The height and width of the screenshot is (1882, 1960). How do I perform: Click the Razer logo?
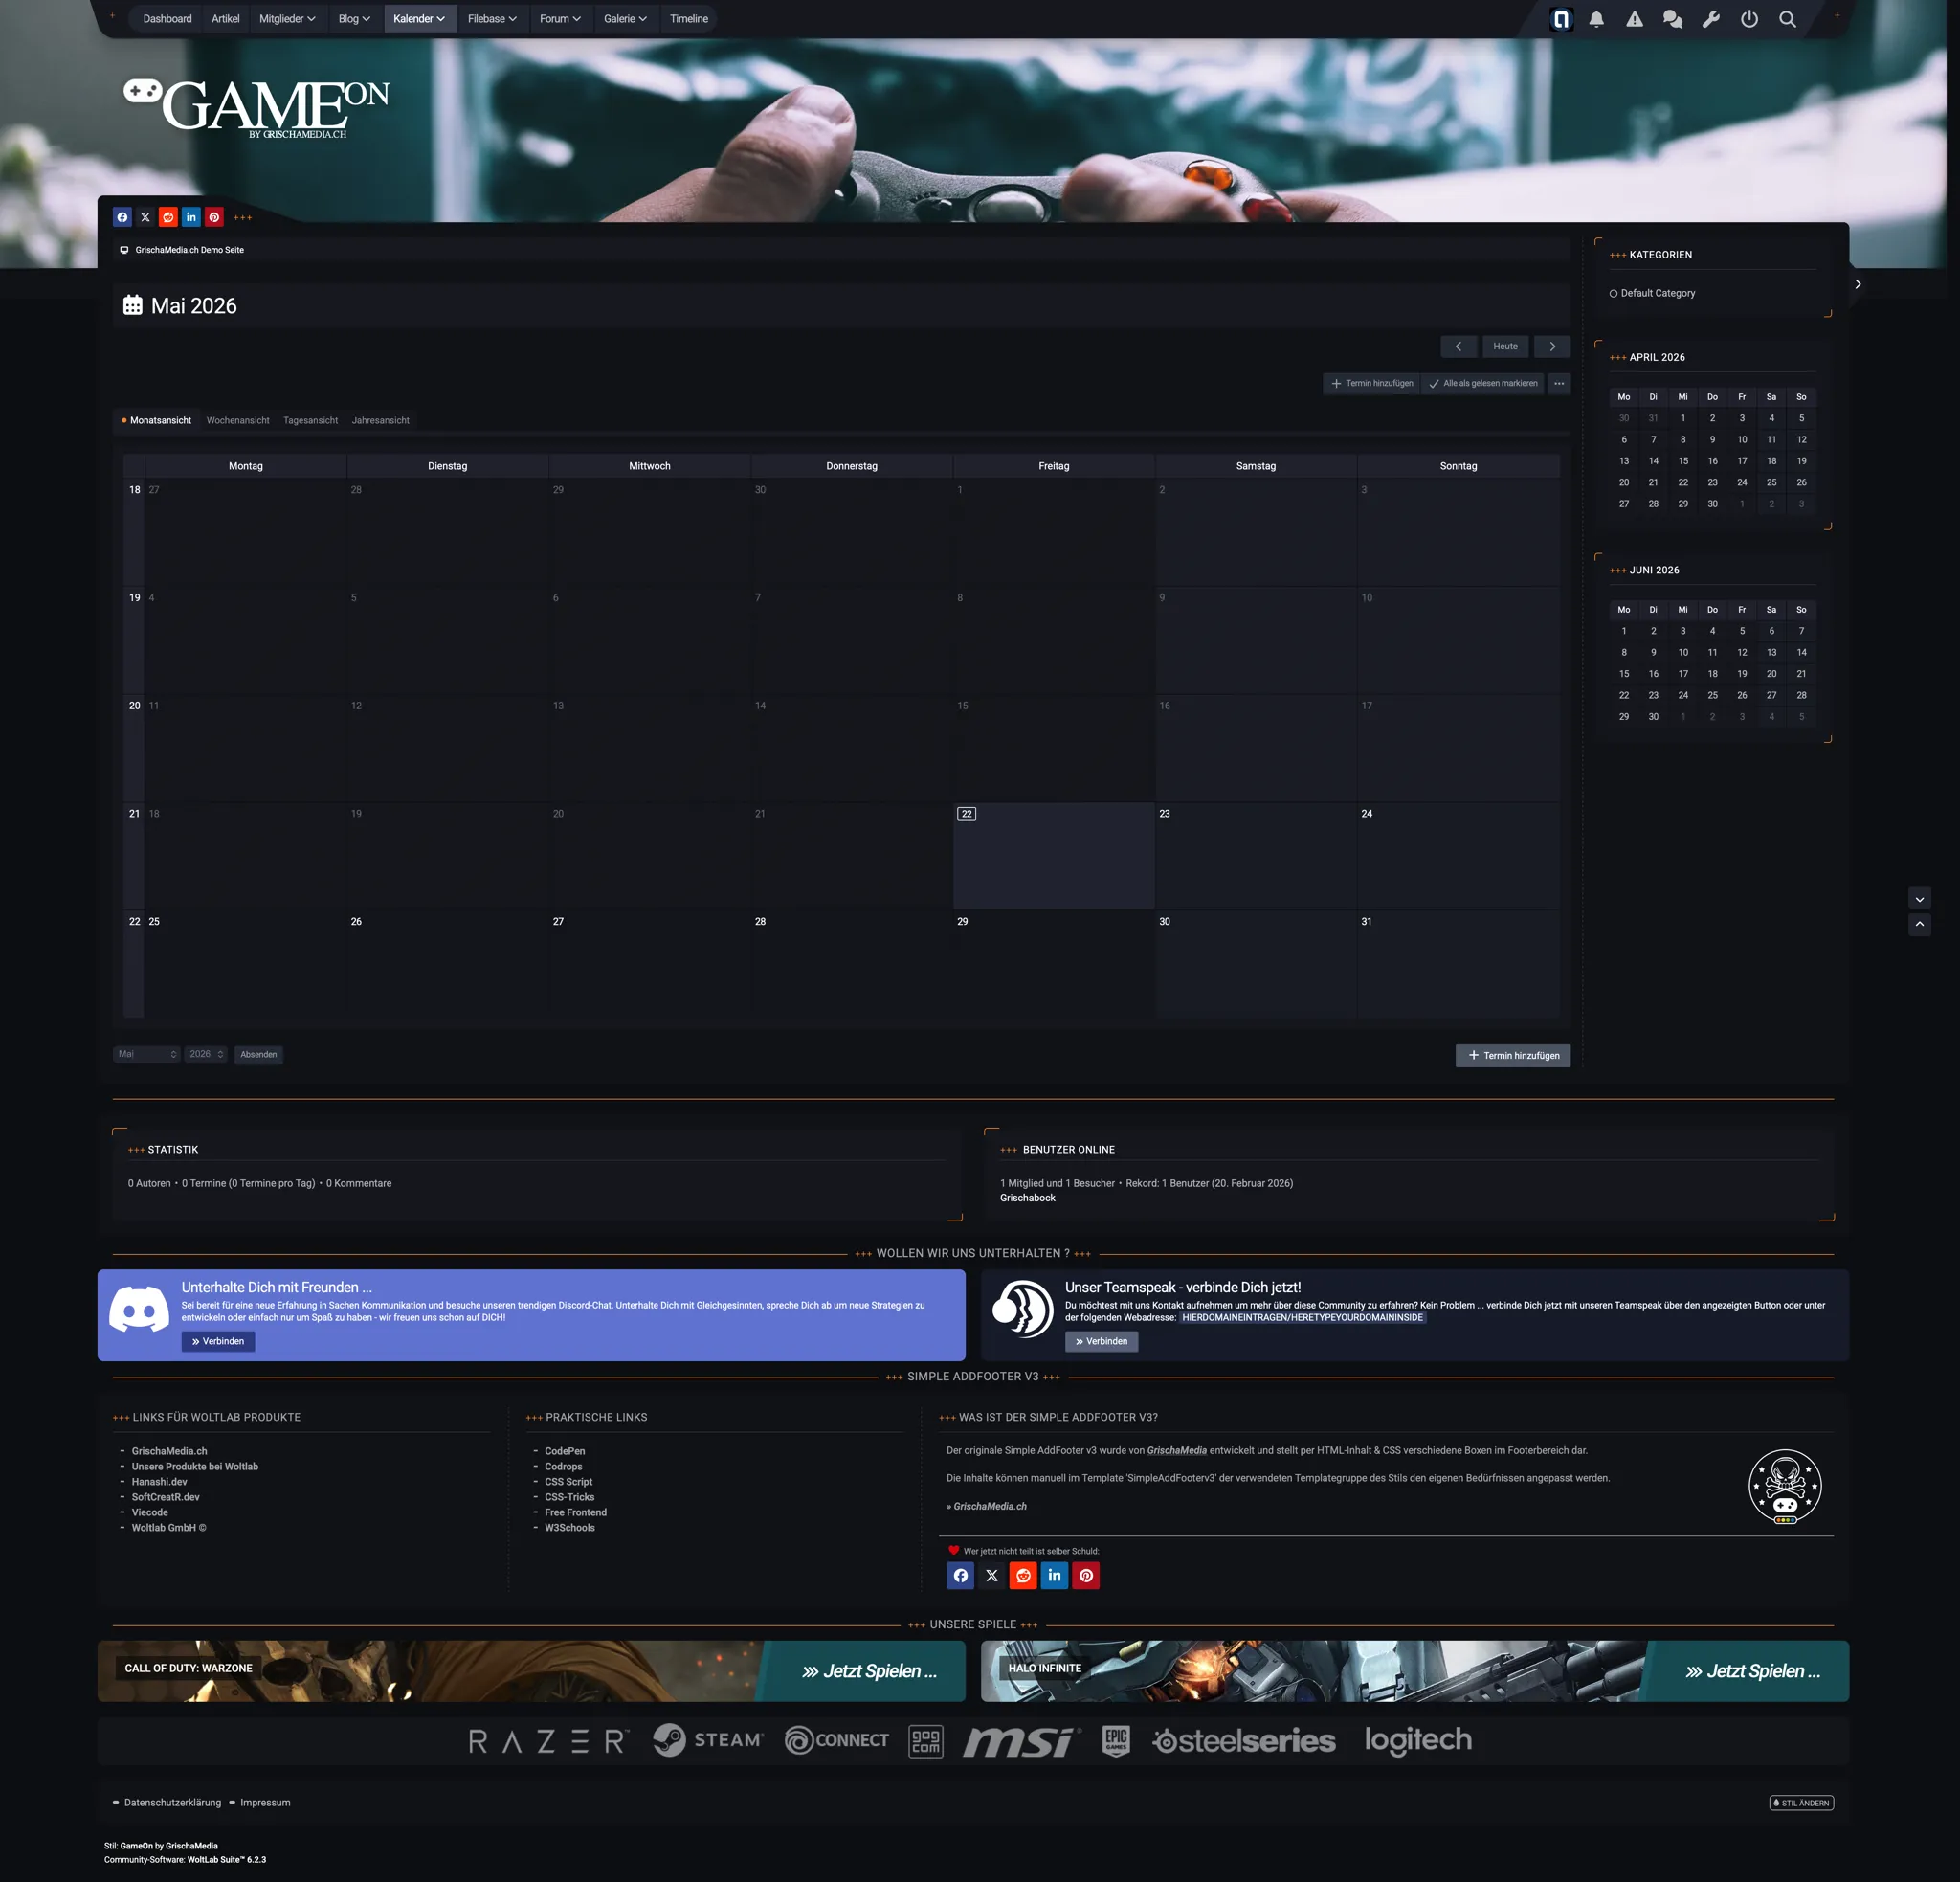click(549, 1741)
